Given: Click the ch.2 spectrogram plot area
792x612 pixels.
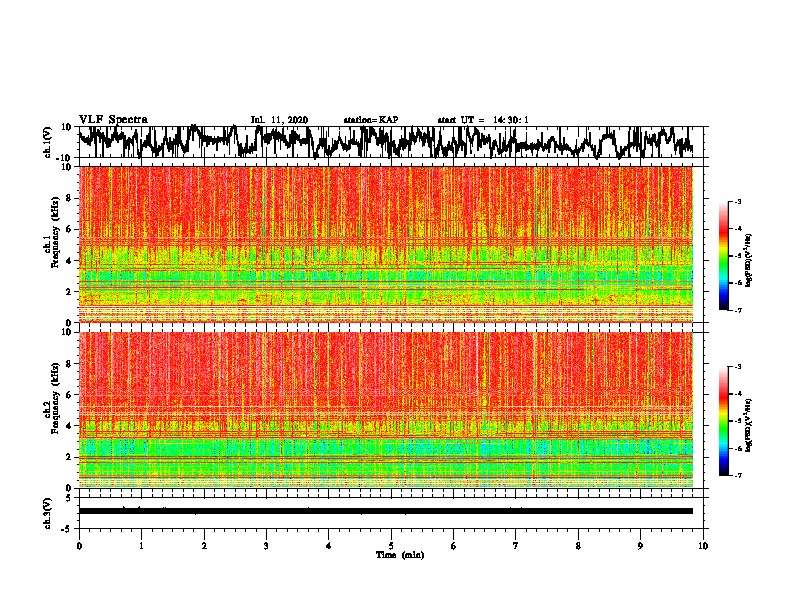Looking at the screenshot, I should [386, 410].
